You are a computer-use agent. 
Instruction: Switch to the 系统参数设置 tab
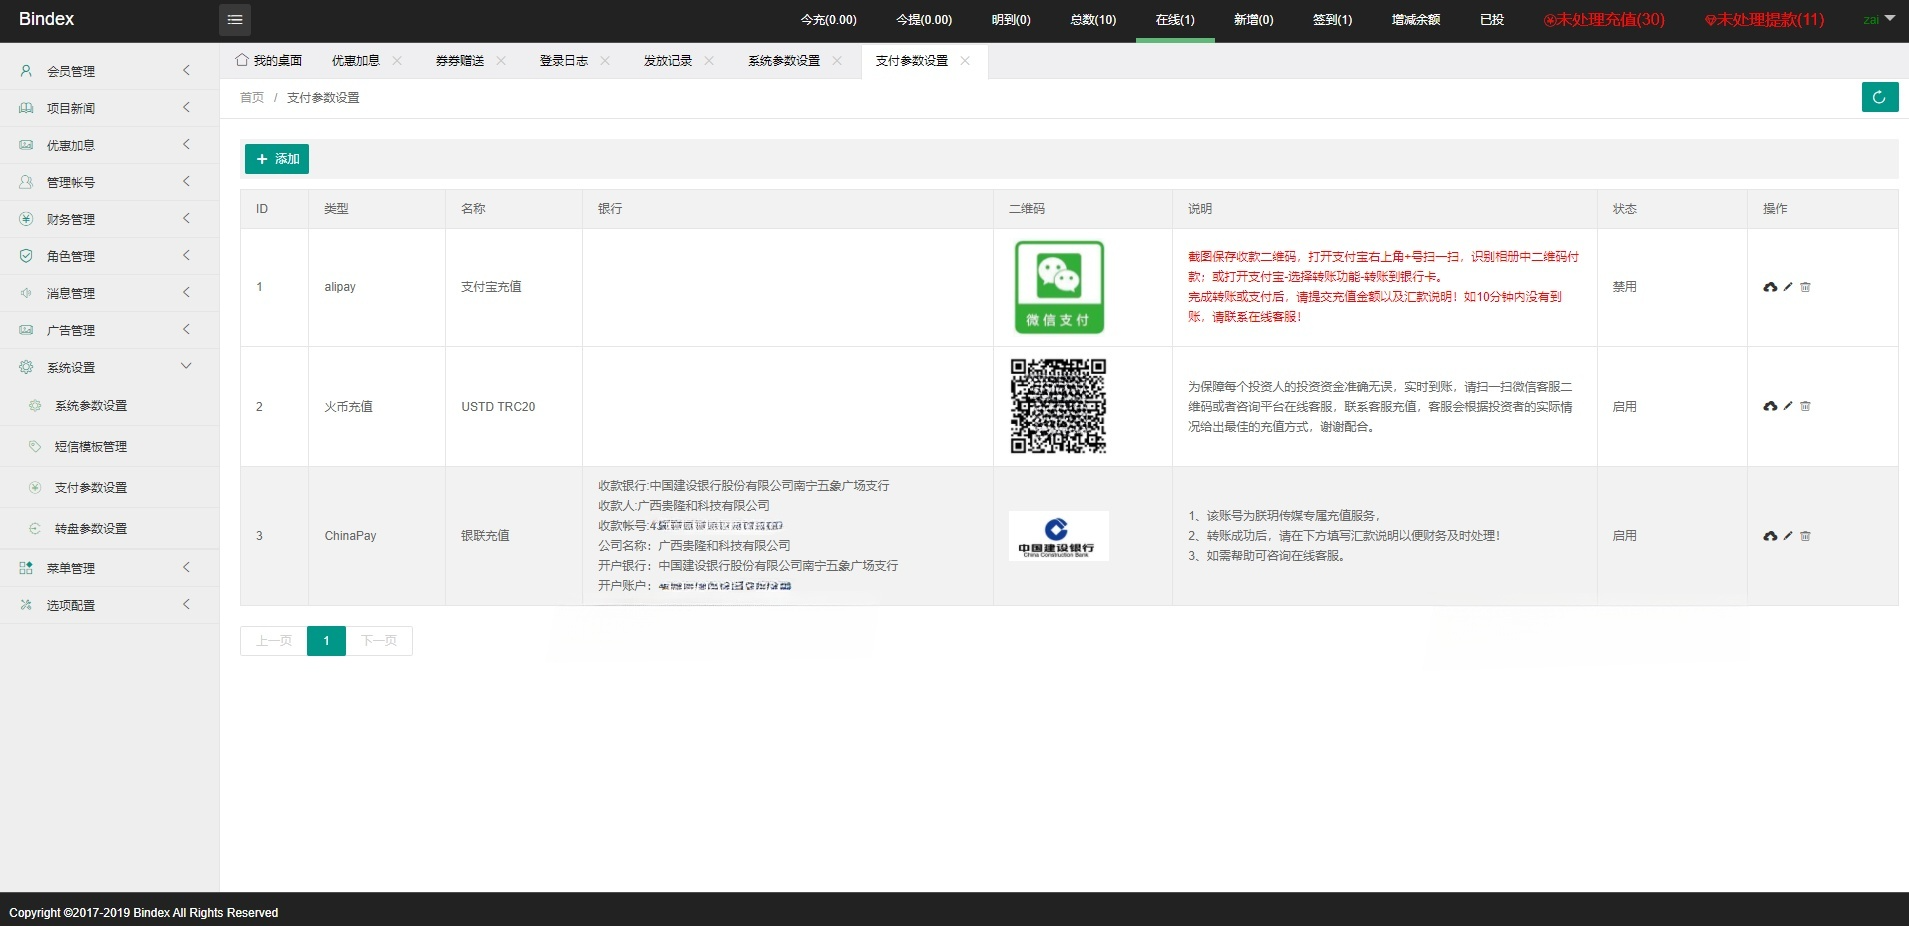pos(783,60)
